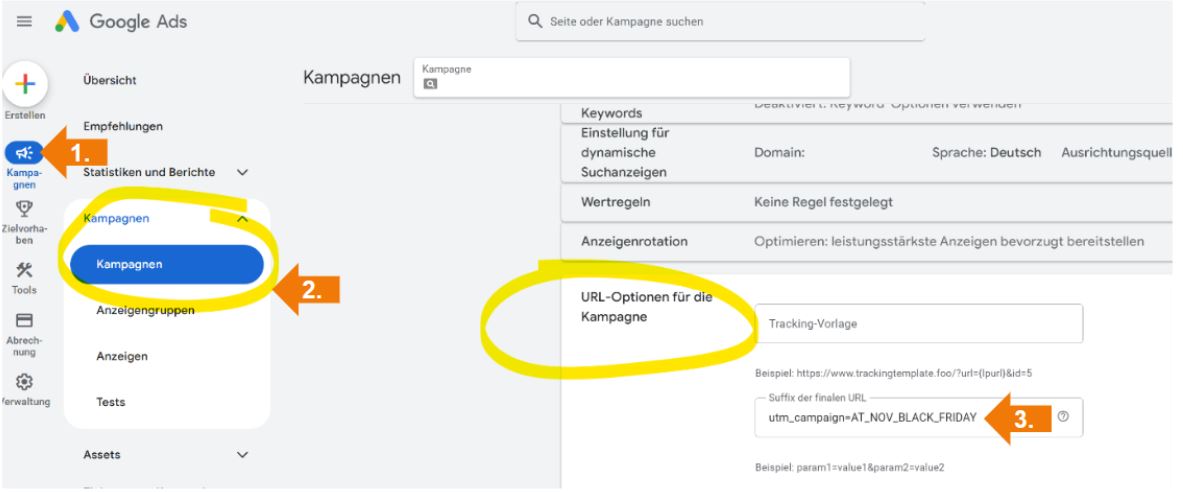Image resolution: width=1183 pixels, height=492 pixels.
Task: Click the Keine Regel festgelegt text
Action: coord(823,203)
